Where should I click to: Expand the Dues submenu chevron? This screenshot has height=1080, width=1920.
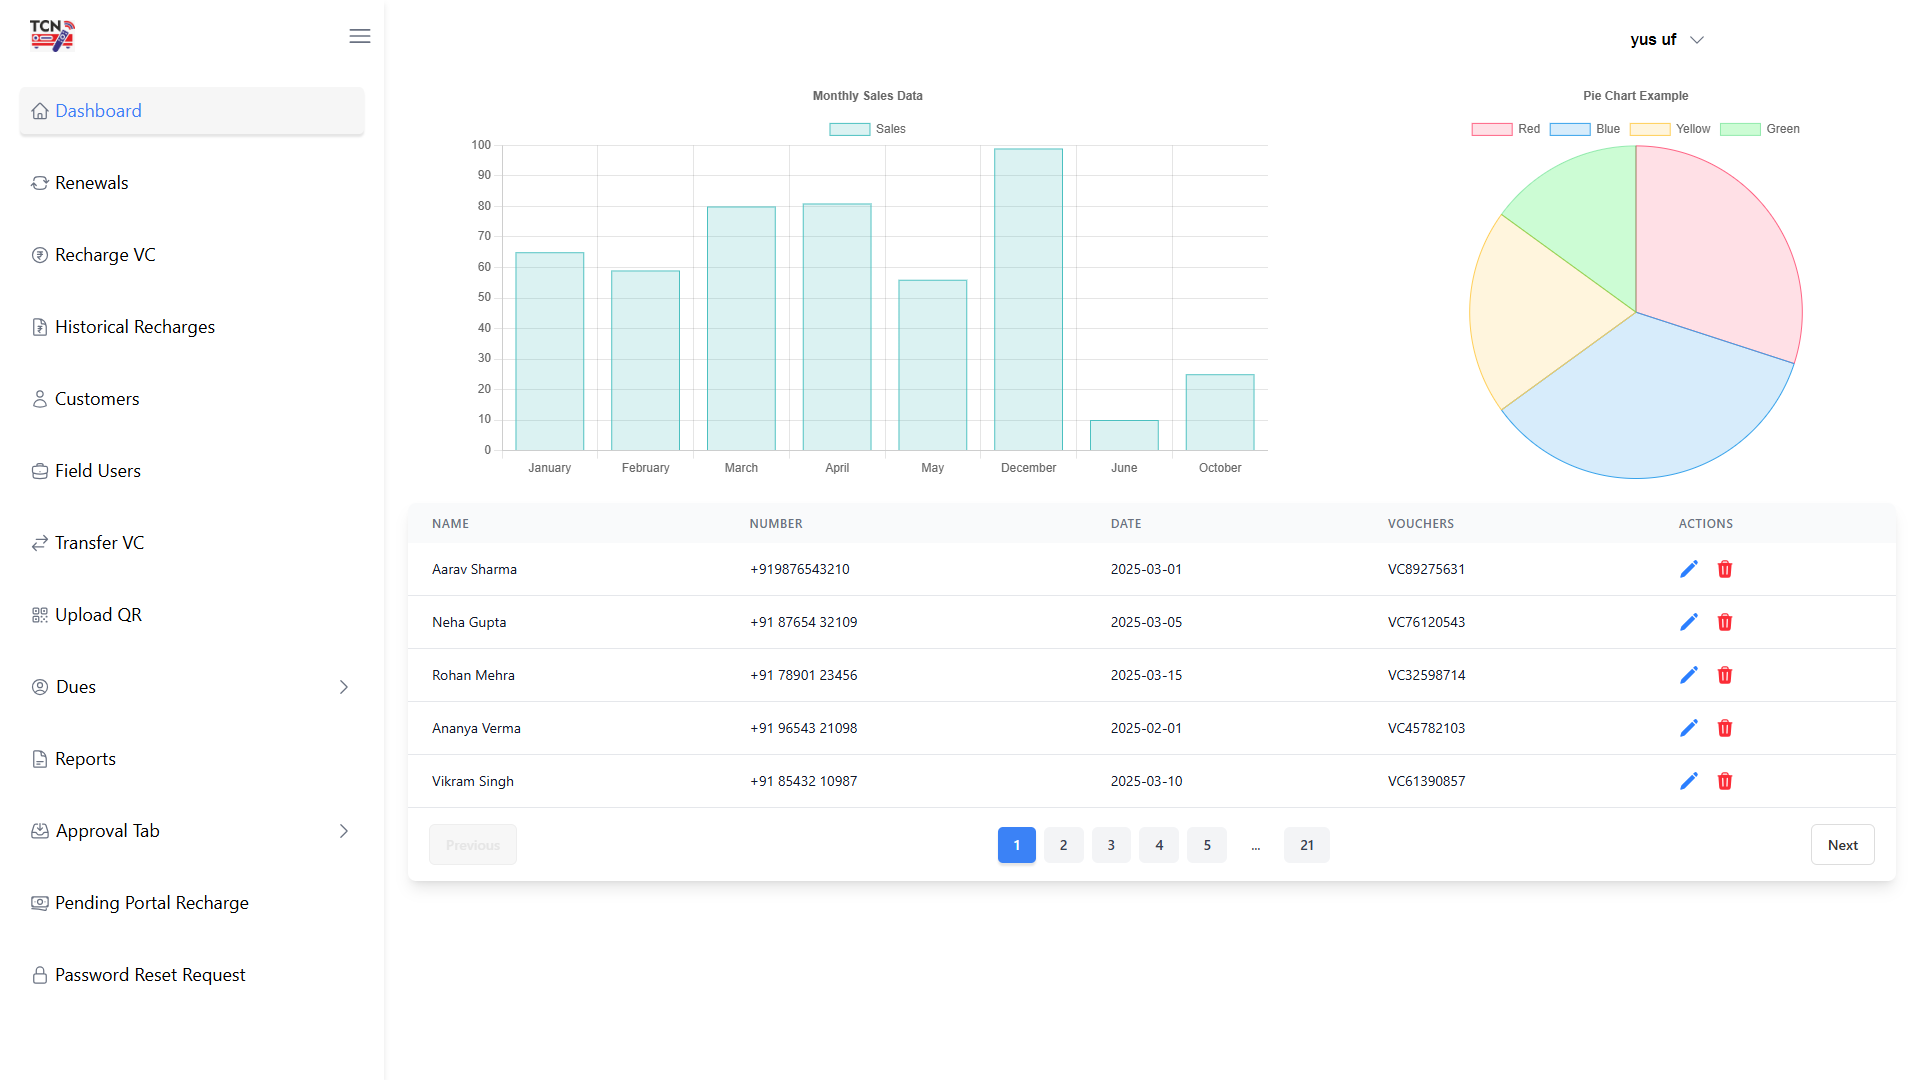pyautogui.click(x=343, y=687)
